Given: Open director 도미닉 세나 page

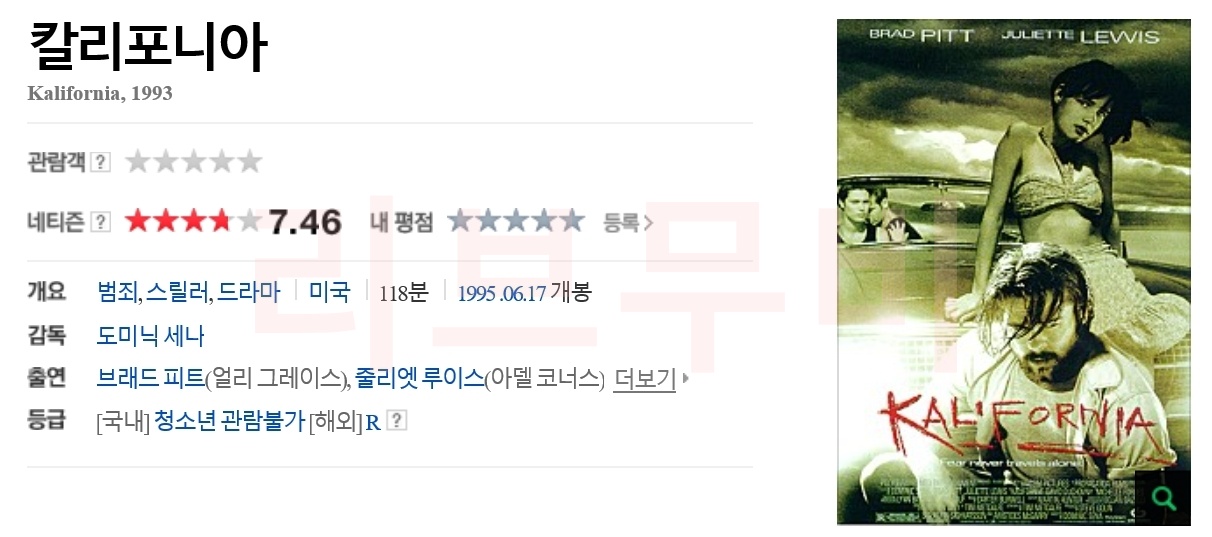Looking at the screenshot, I should pyautogui.click(x=151, y=335).
